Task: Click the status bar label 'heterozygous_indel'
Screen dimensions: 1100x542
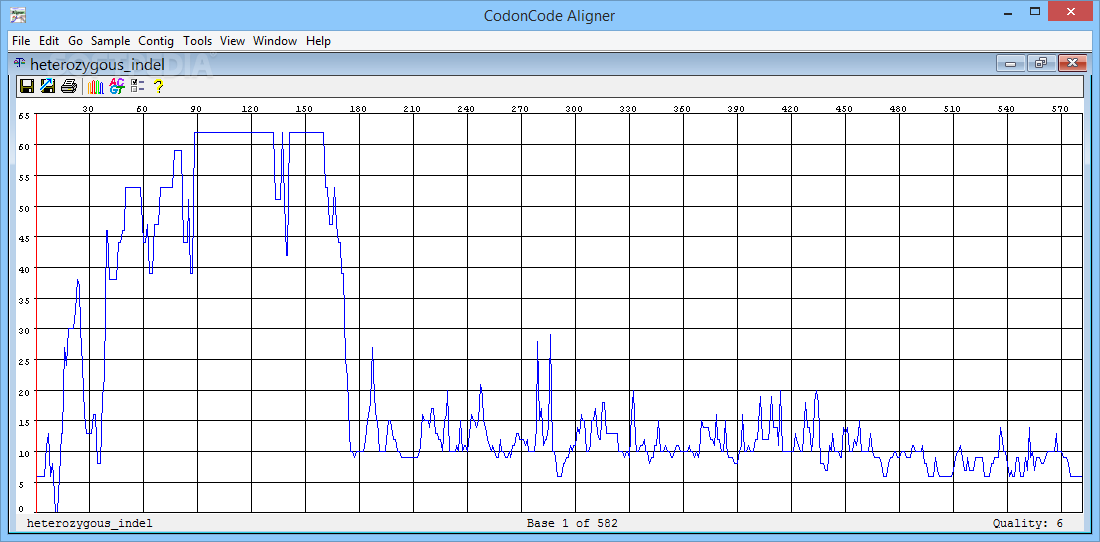Action: (89, 524)
